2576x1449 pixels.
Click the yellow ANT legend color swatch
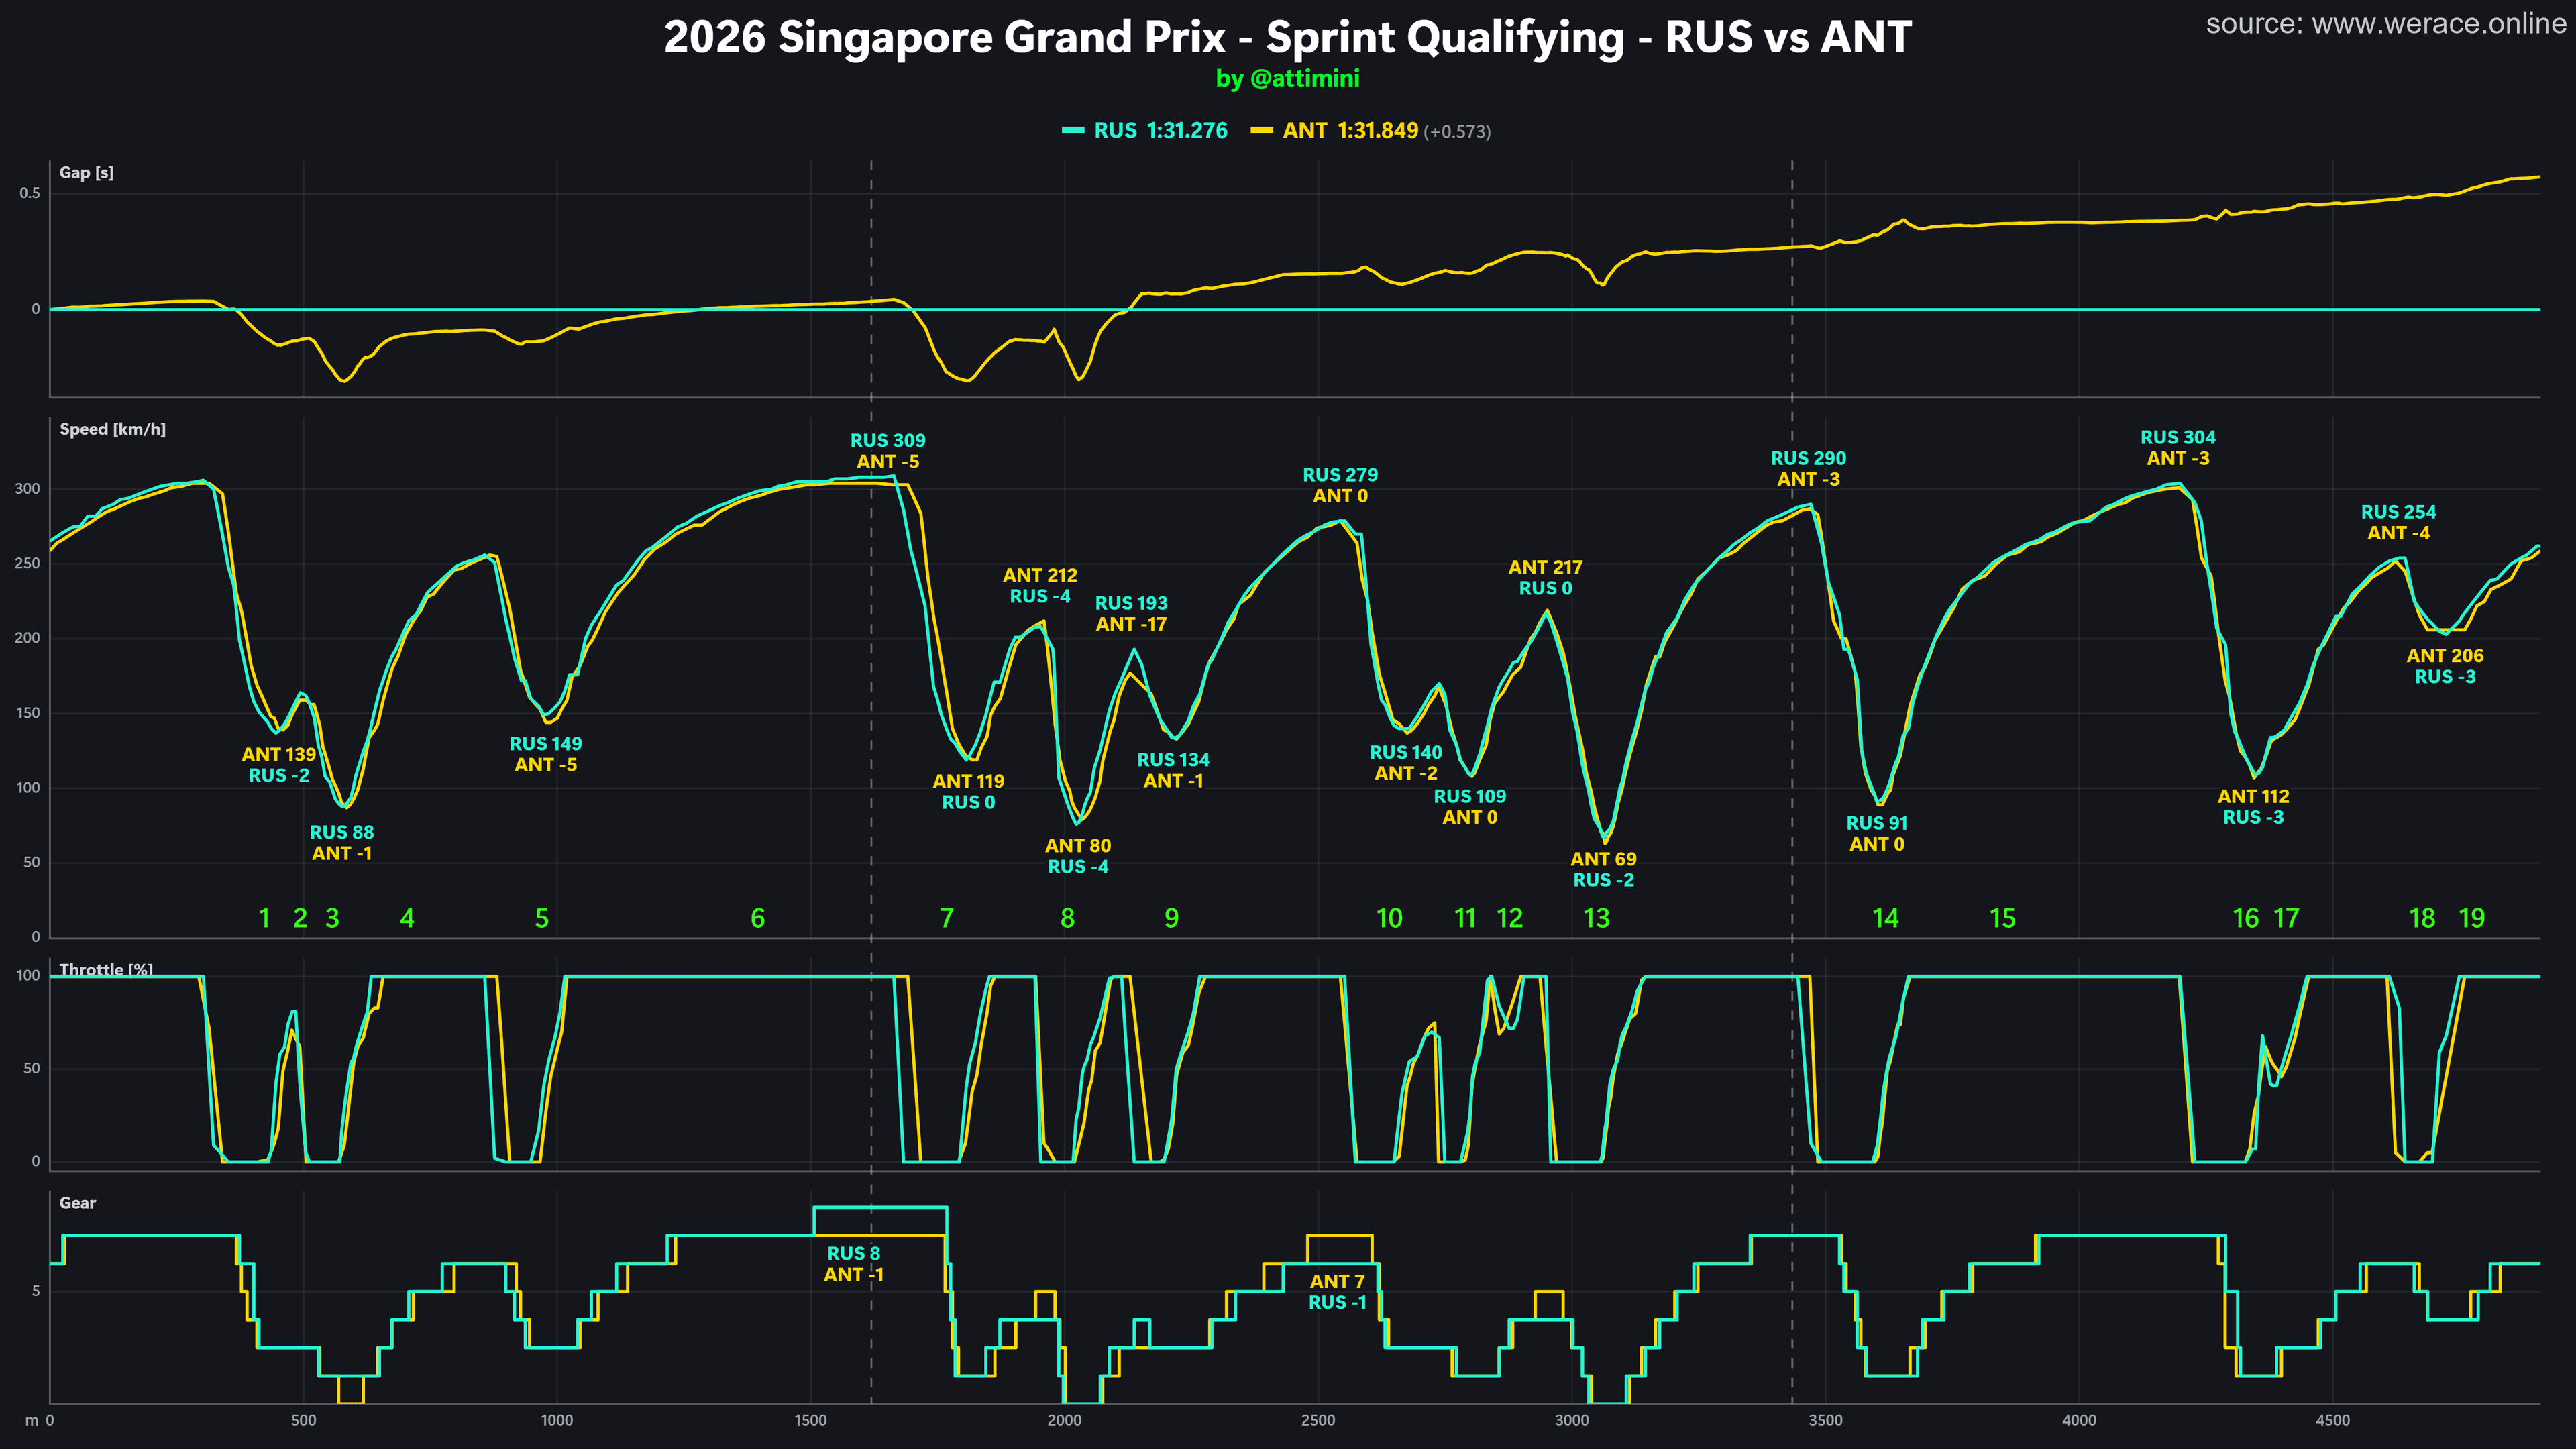[1261, 131]
